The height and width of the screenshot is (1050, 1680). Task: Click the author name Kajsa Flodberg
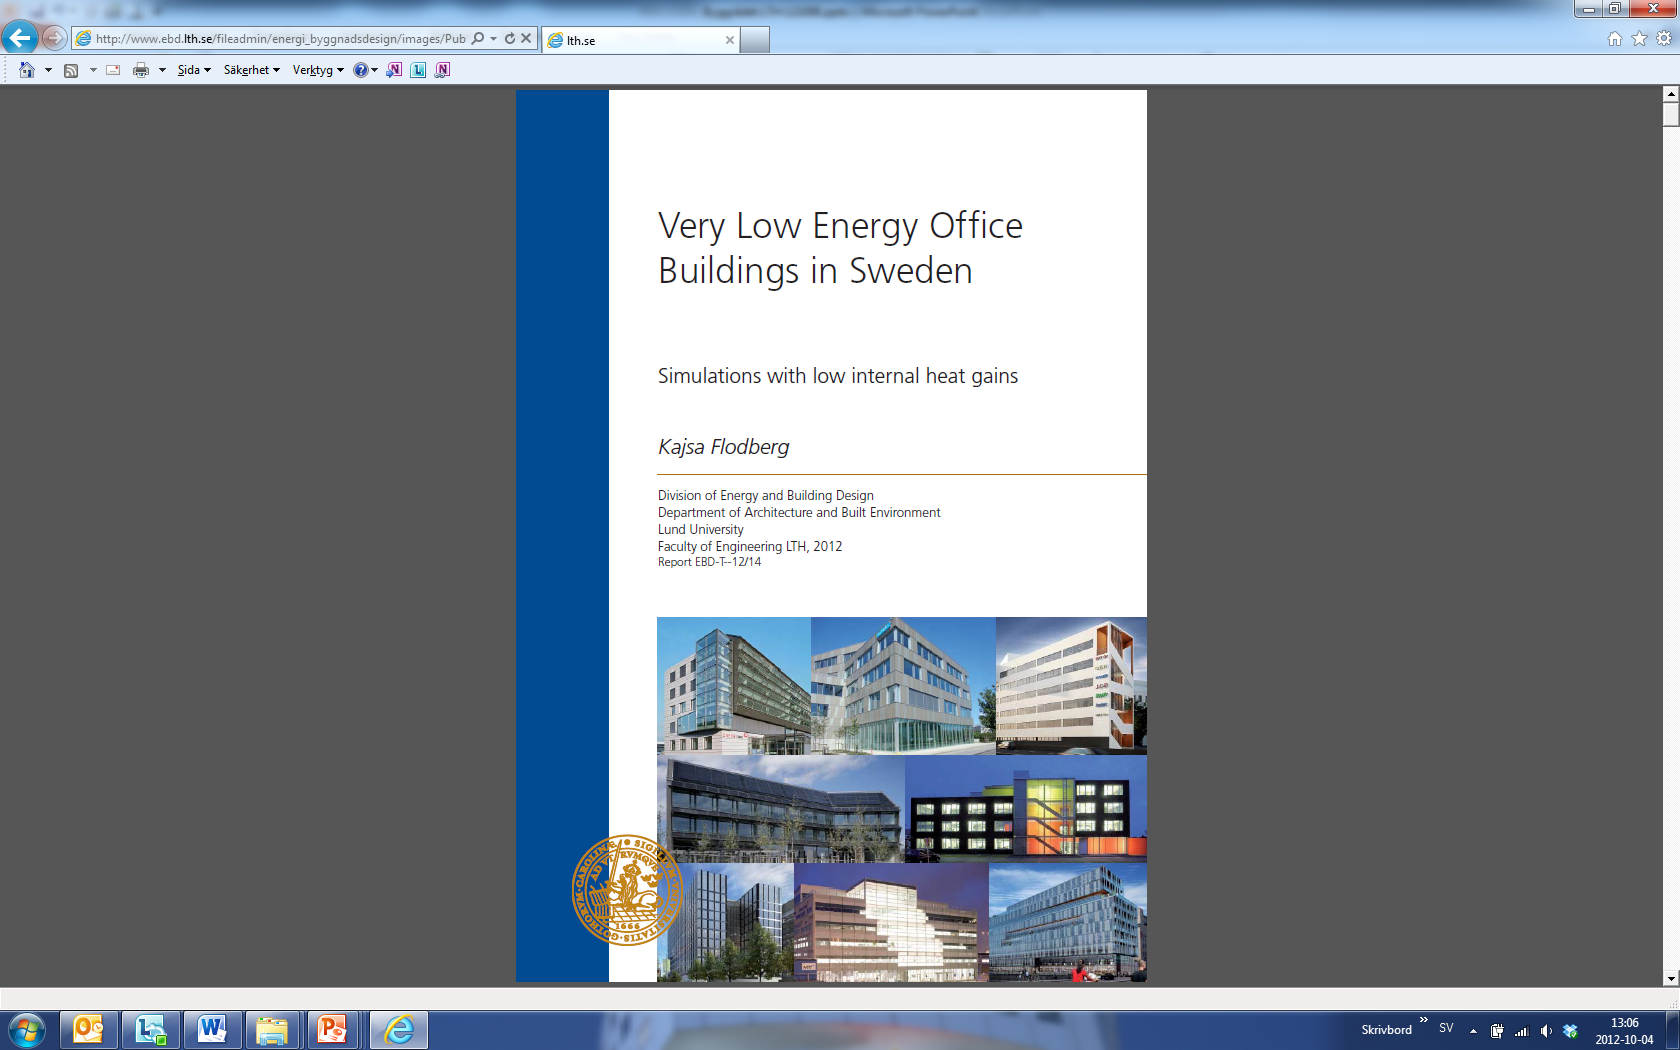point(723,447)
